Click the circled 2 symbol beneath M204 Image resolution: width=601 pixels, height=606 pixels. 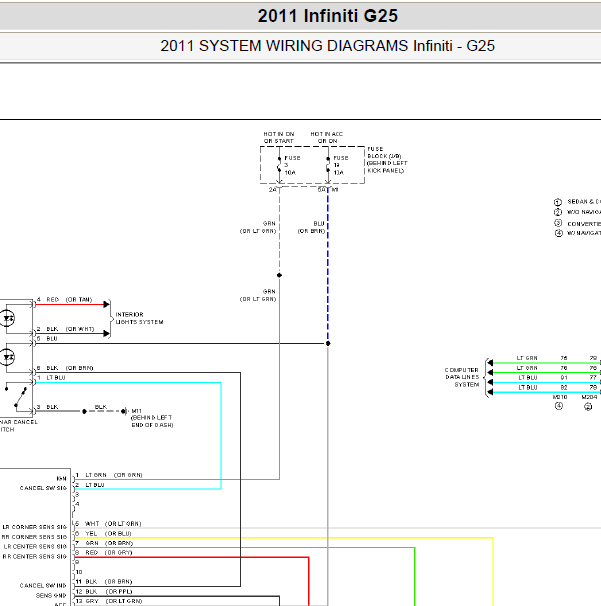tap(588, 407)
